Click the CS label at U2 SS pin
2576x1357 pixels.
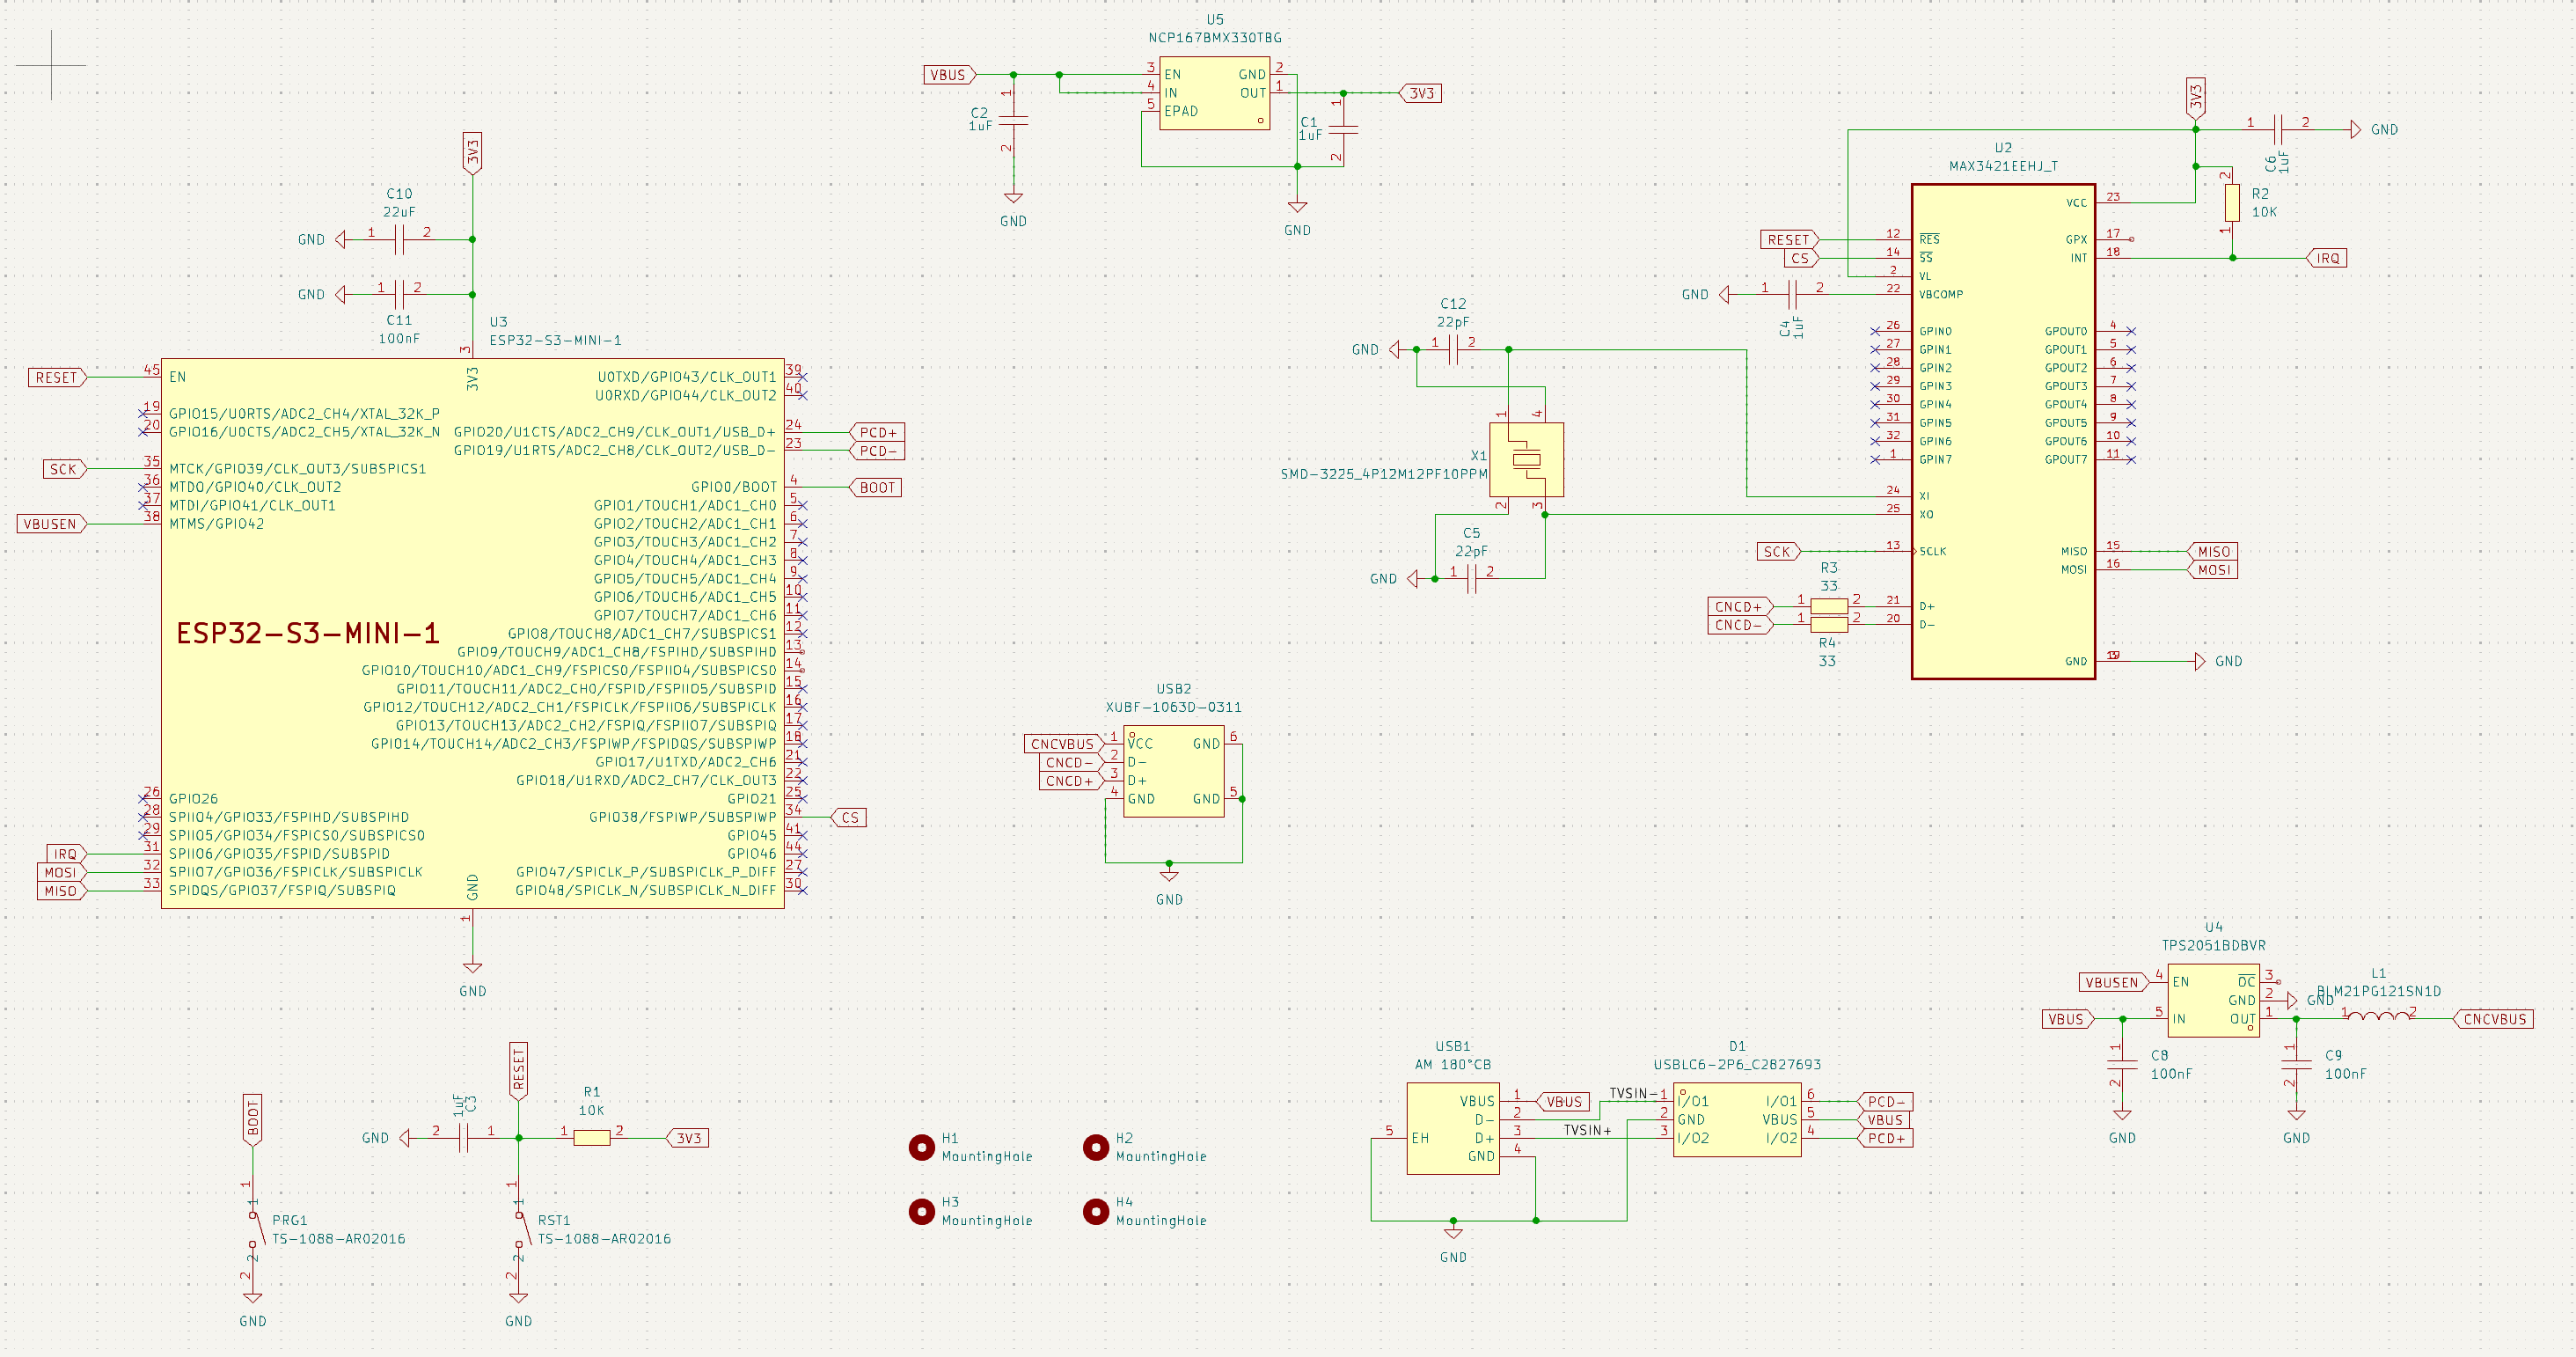(x=1801, y=258)
